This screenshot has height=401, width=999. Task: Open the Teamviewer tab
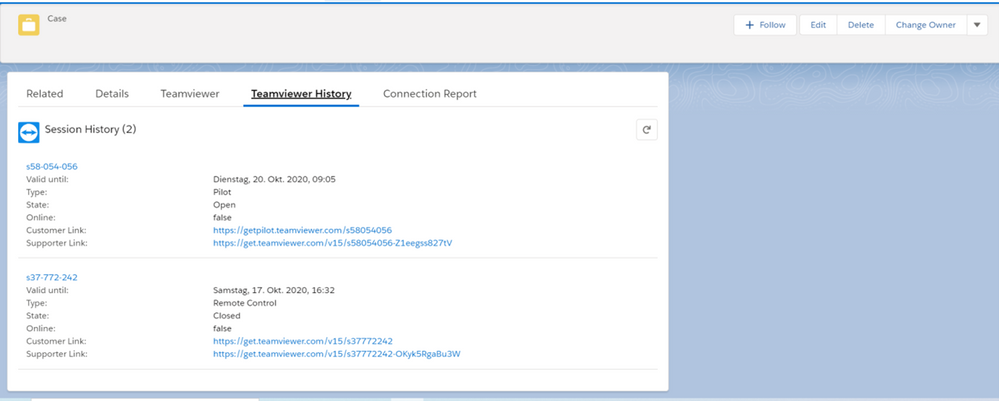[190, 94]
